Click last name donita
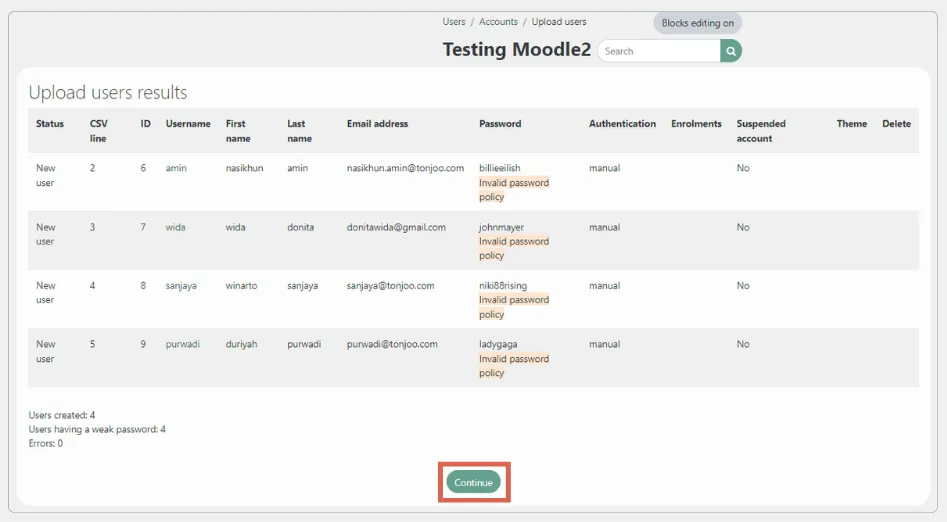The width and height of the screenshot is (947, 522). (300, 227)
